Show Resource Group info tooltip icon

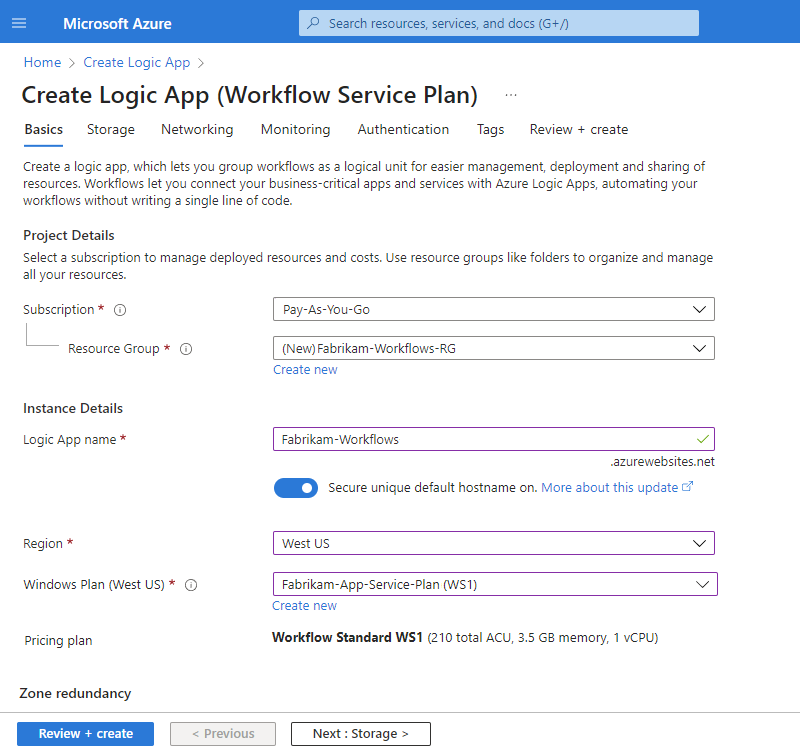(186, 349)
